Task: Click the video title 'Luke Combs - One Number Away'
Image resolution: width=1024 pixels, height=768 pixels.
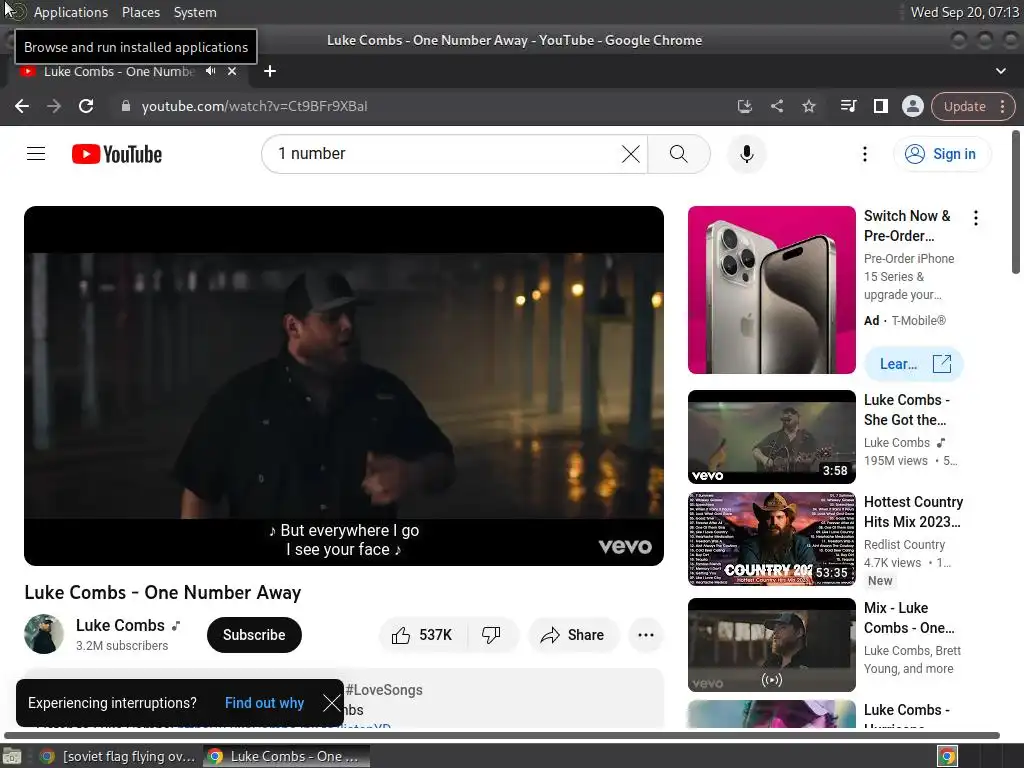Action: point(163,592)
